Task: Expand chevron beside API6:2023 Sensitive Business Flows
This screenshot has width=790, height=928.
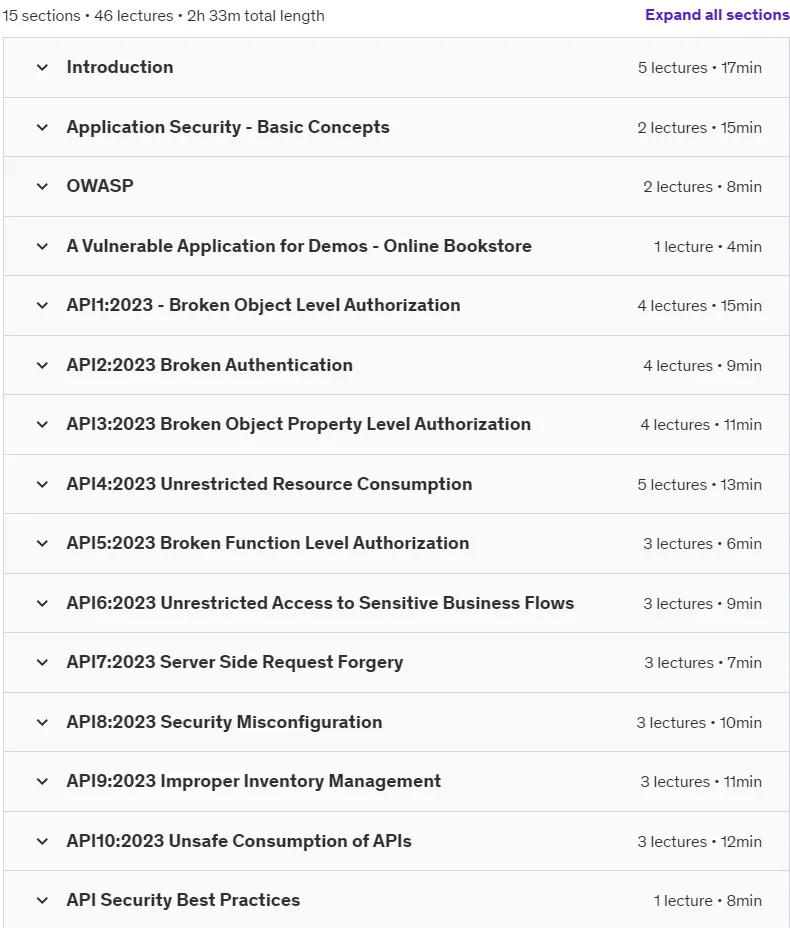Action: tap(42, 603)
